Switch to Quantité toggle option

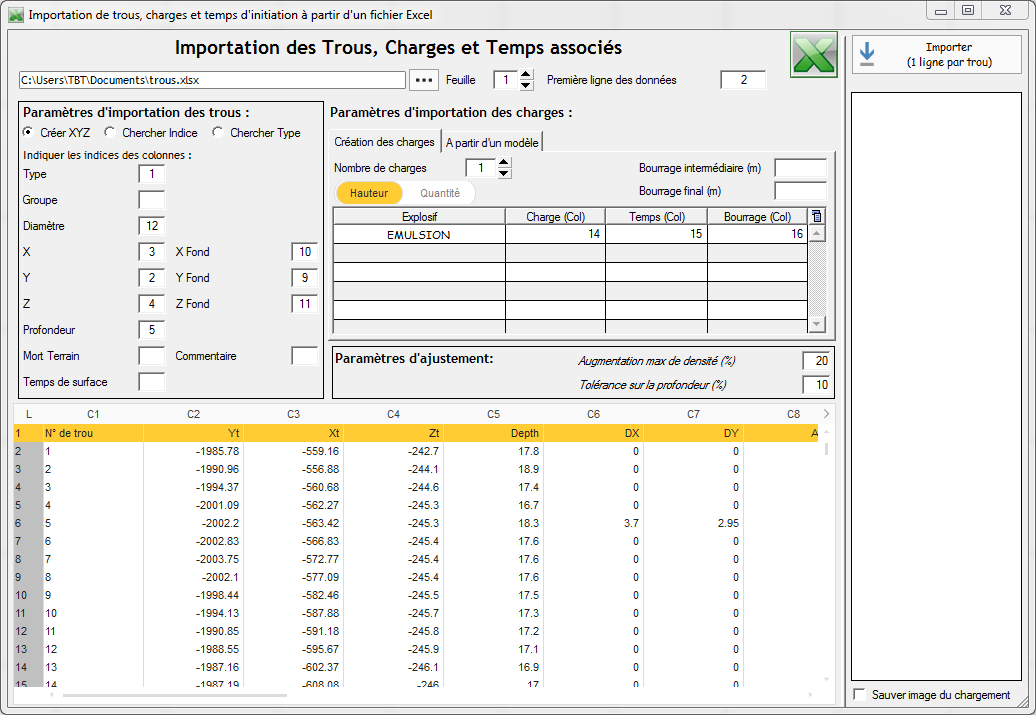click(439, 193)
